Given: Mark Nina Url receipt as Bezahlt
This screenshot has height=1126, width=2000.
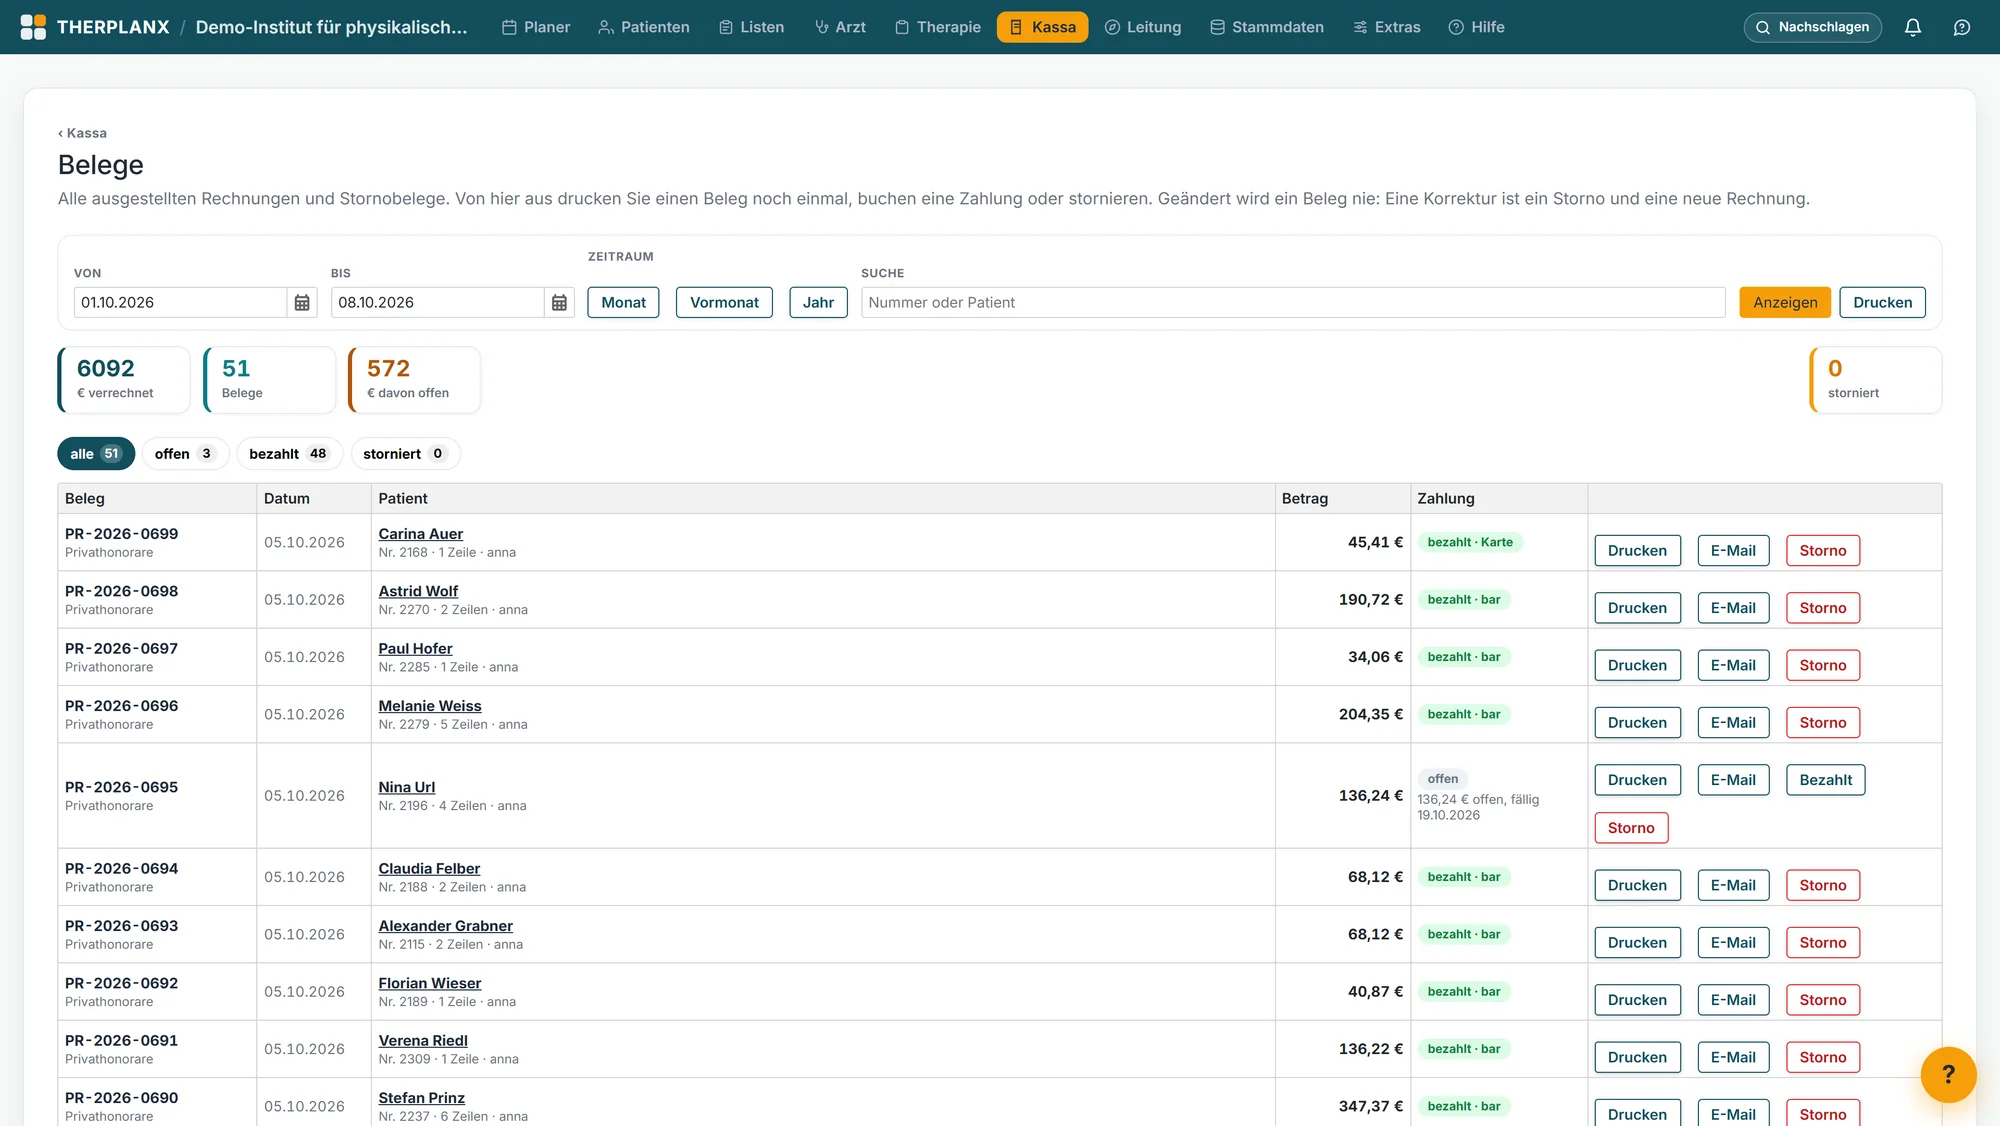Looking at the screenshot, I should [x=1825, y=780].
